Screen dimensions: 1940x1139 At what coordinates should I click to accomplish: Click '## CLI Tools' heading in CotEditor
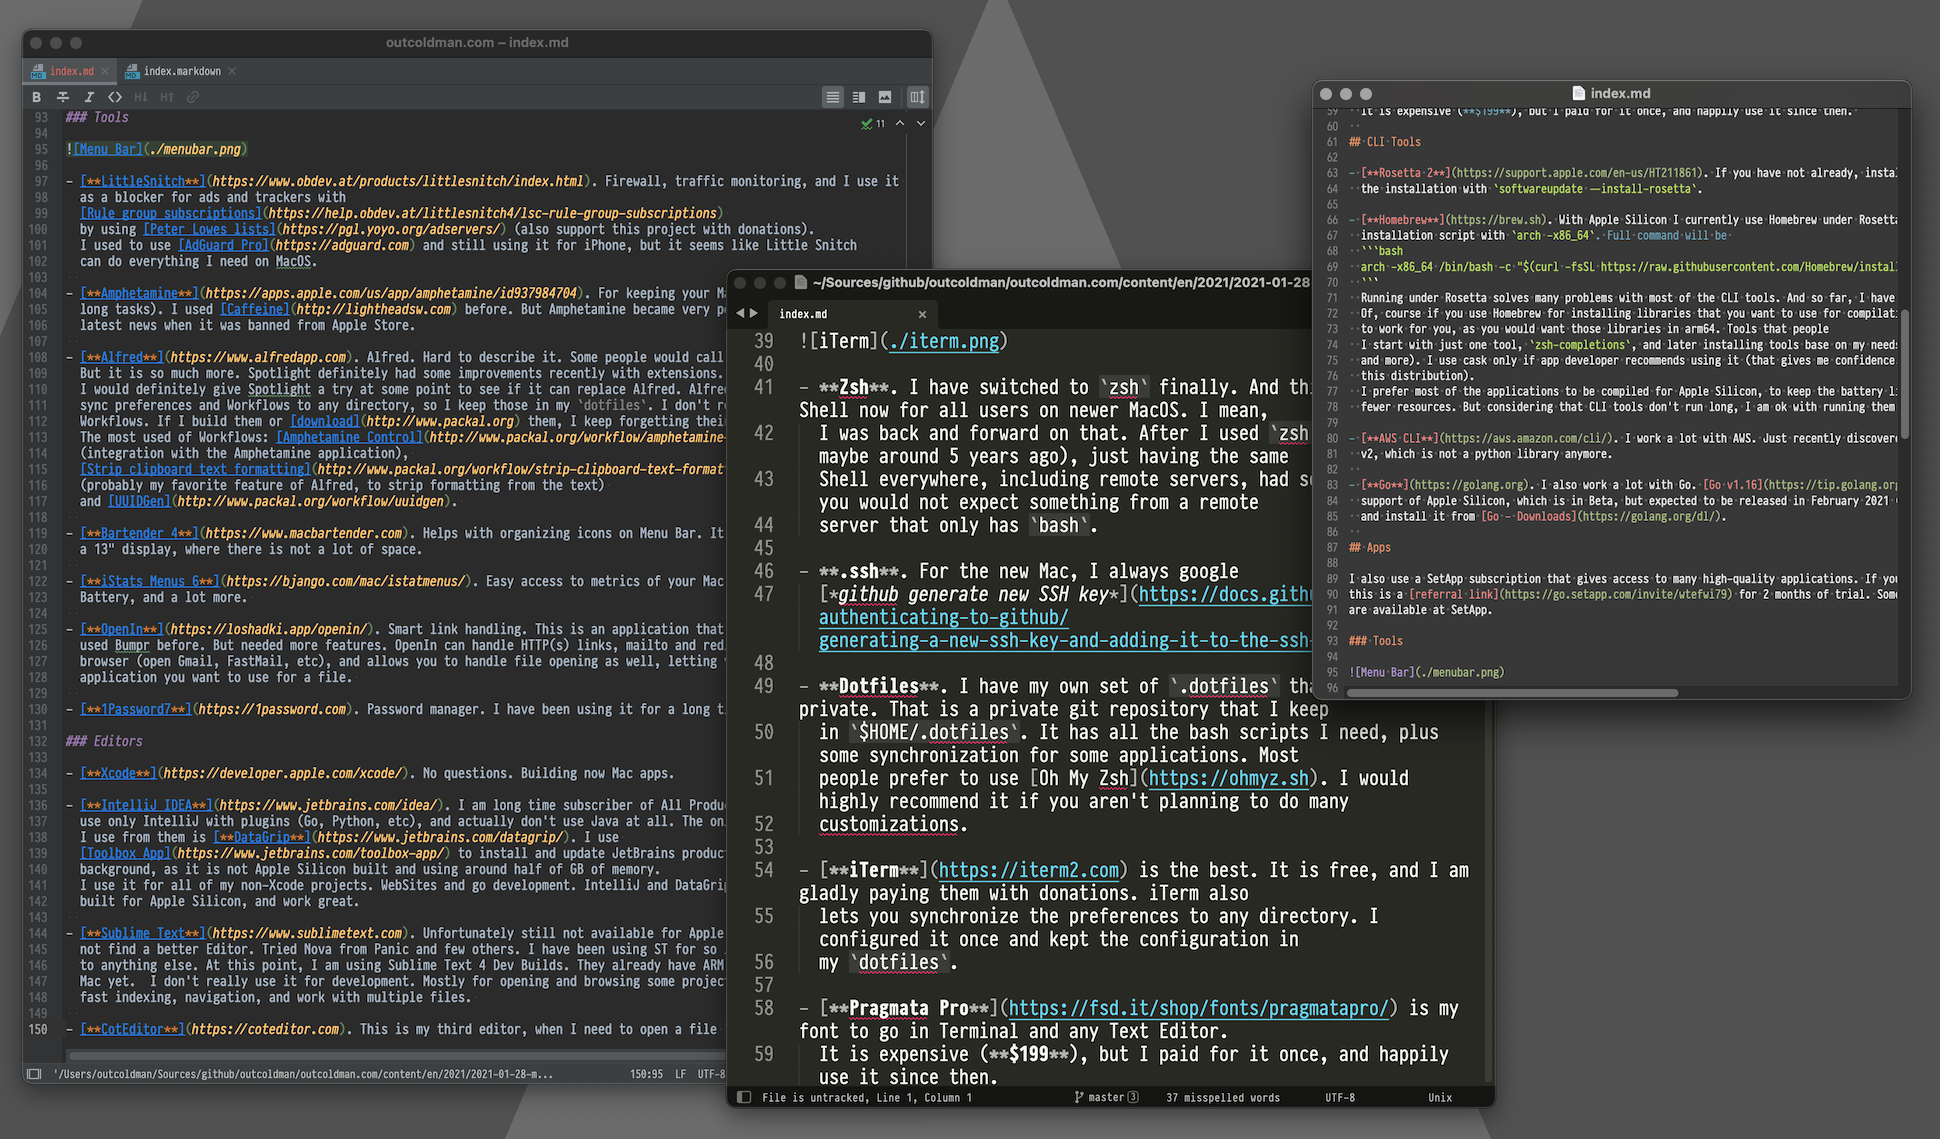1385,142
